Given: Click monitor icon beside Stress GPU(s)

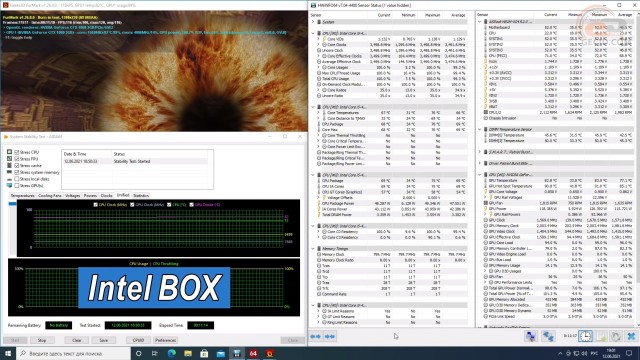Looking at the screenshot, I should (9, 185).
